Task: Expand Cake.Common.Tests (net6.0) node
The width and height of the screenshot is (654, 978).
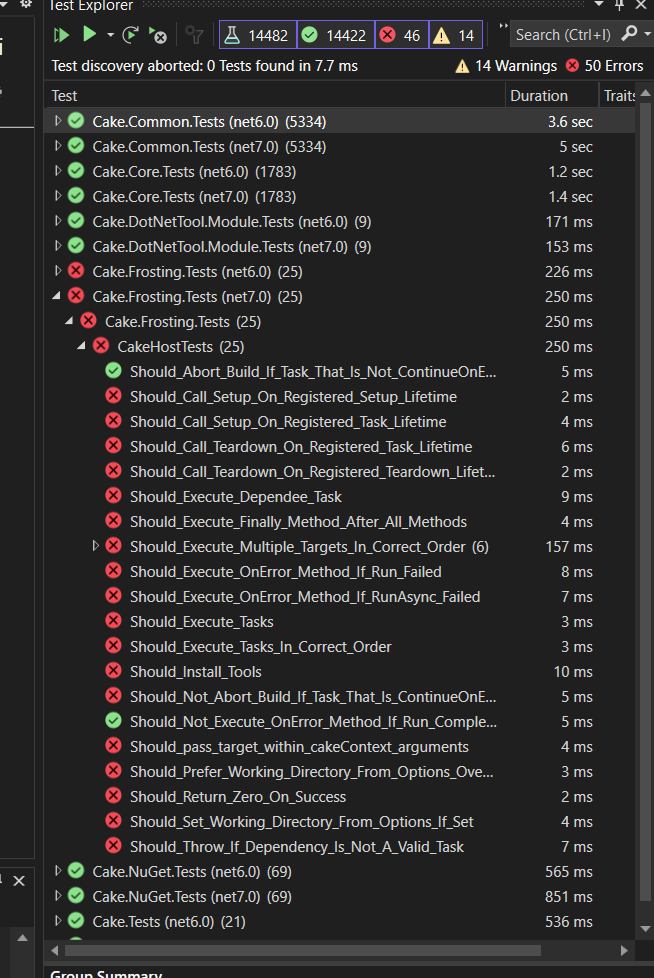Action: click(x=57, y=121)
